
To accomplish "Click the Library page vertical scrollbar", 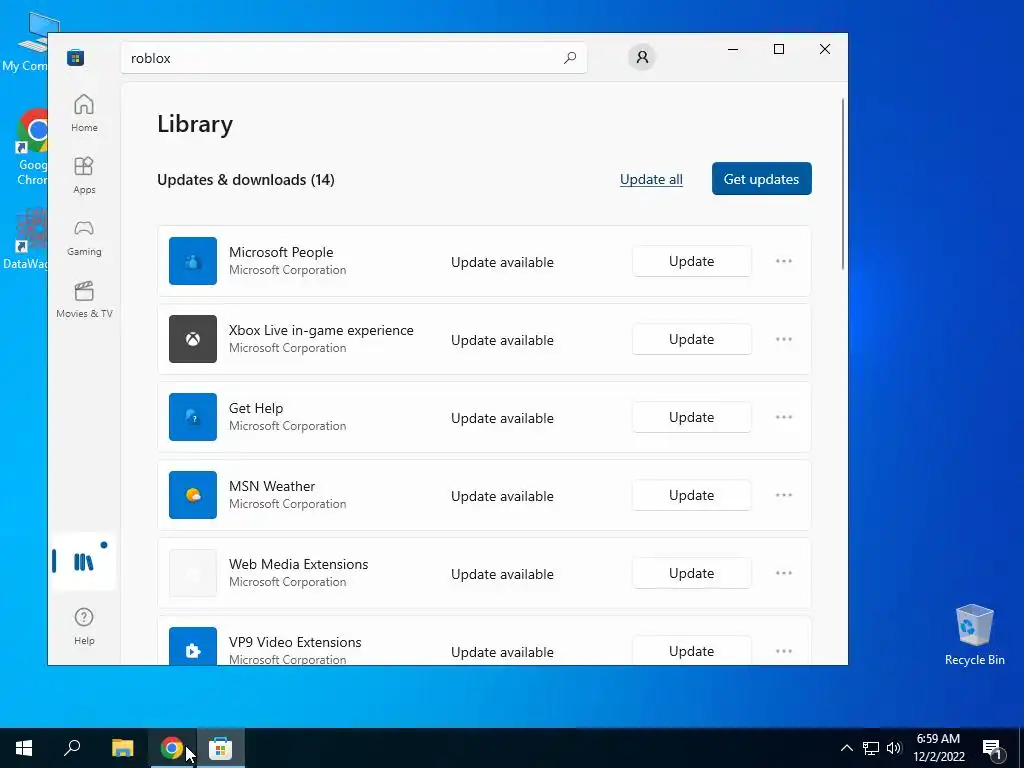I will 843,183.
